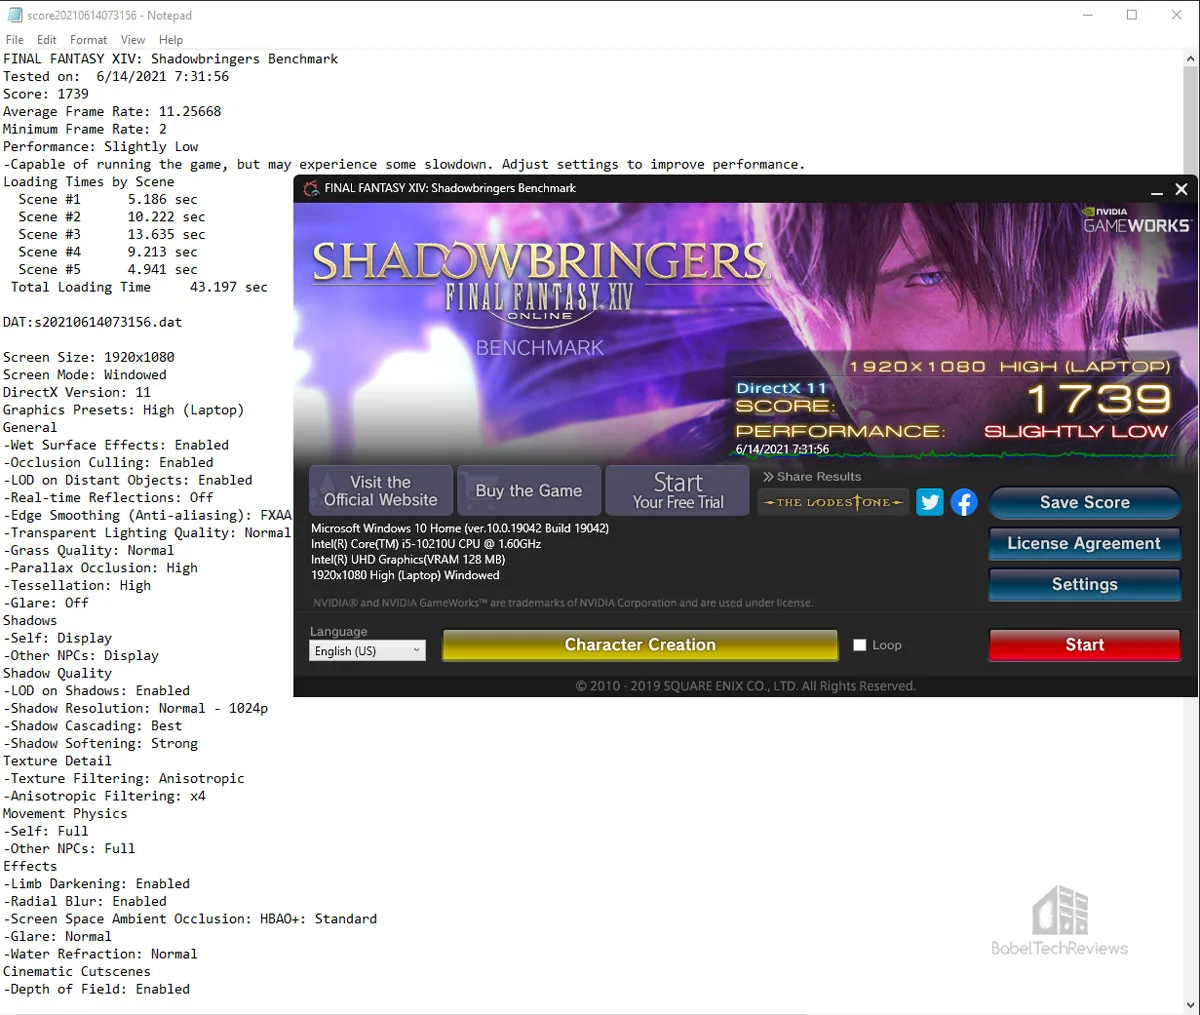Share results on Twitter
1200x1015 pixels.
[x=930, y=502]
